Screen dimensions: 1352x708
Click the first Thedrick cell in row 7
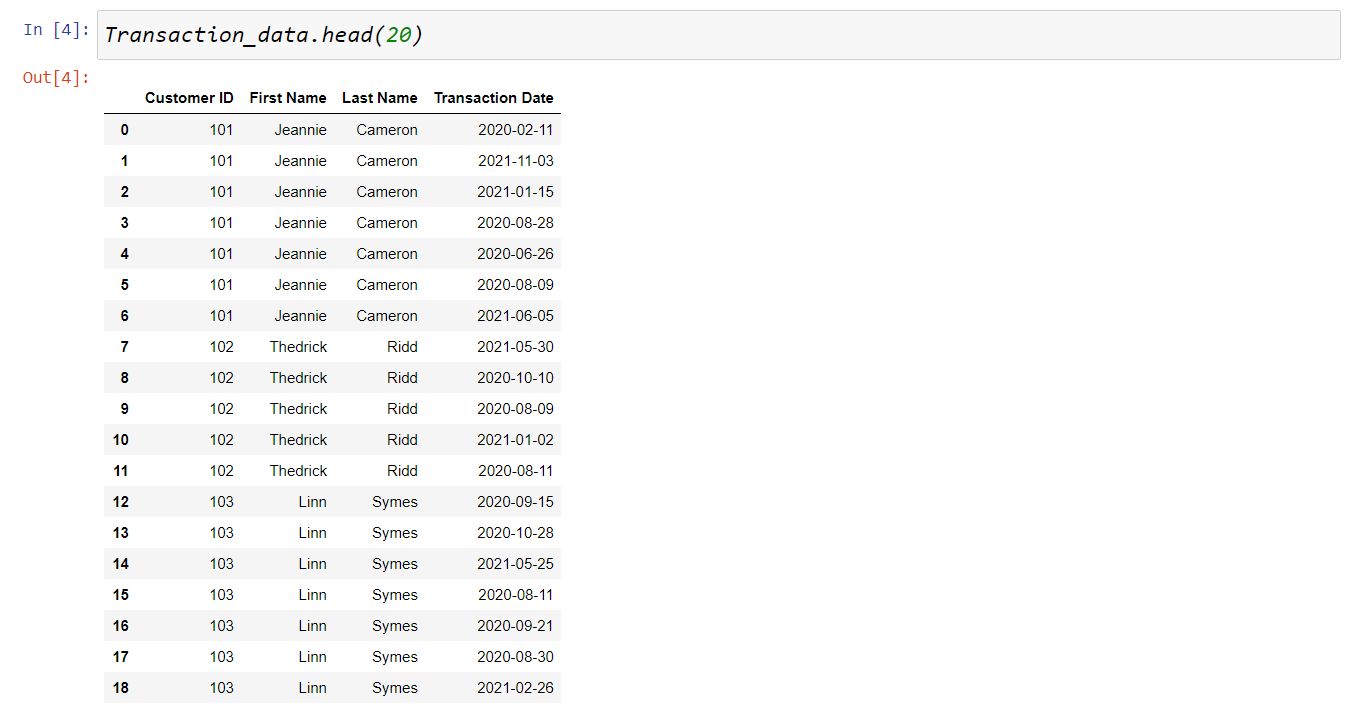(298, 347)
